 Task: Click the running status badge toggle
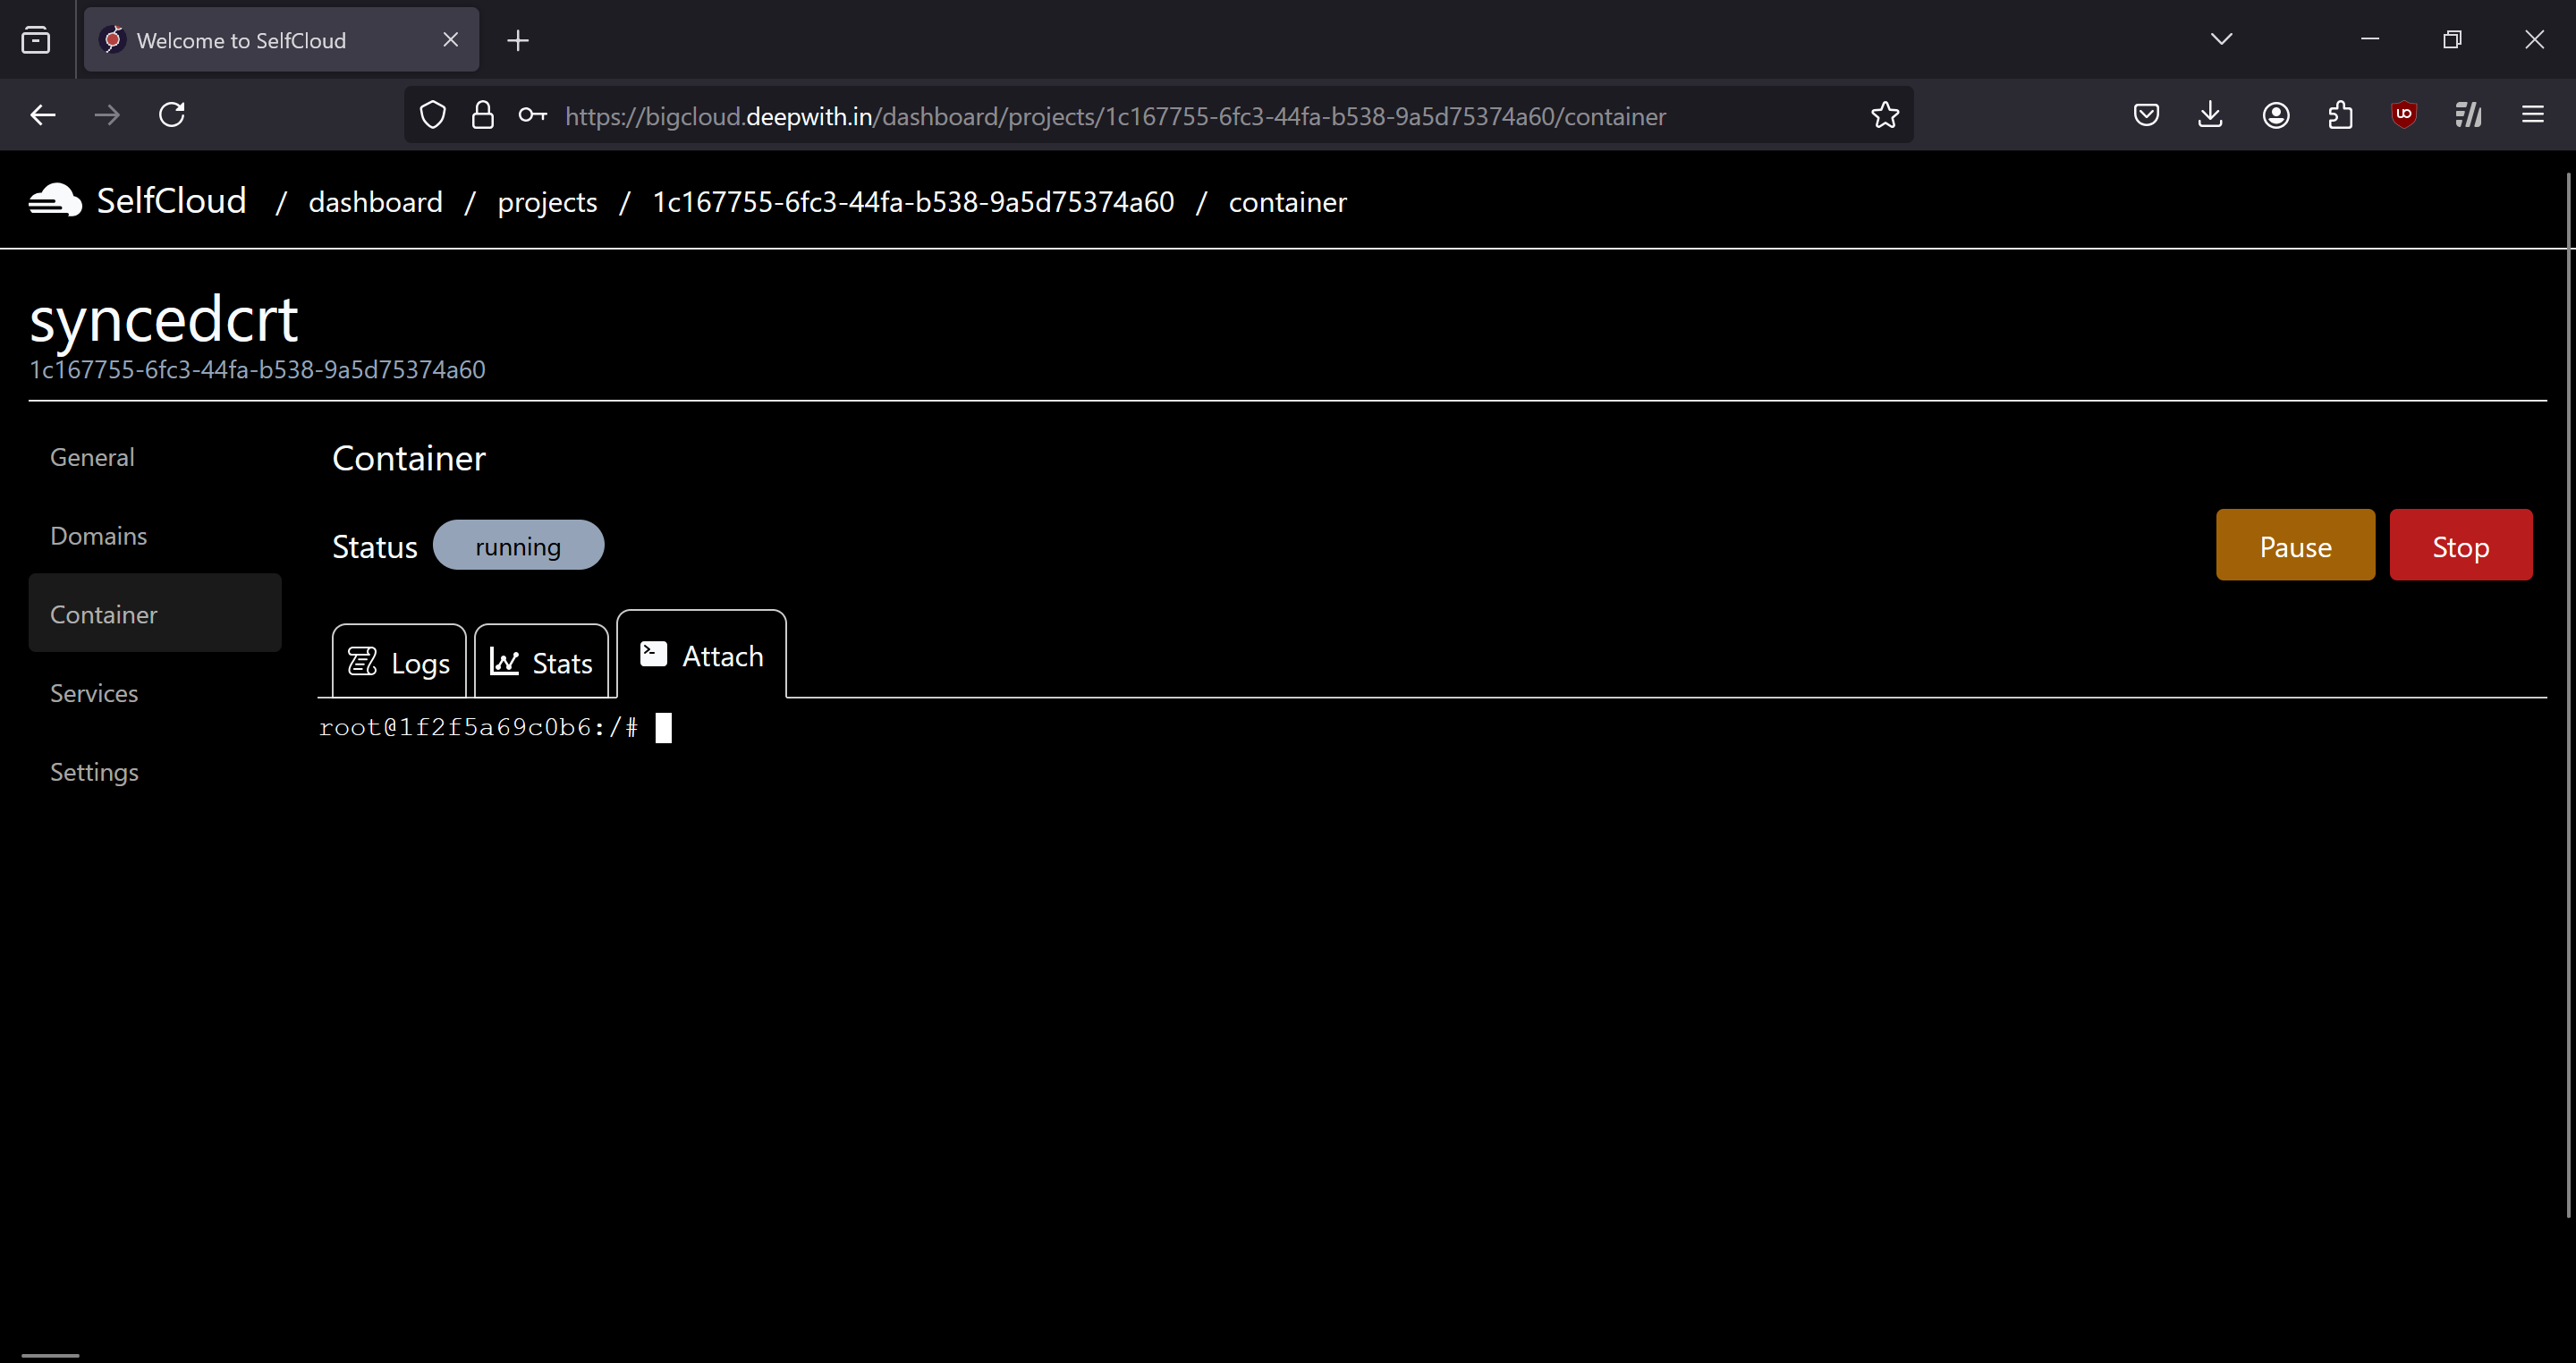tap(518, 546)
